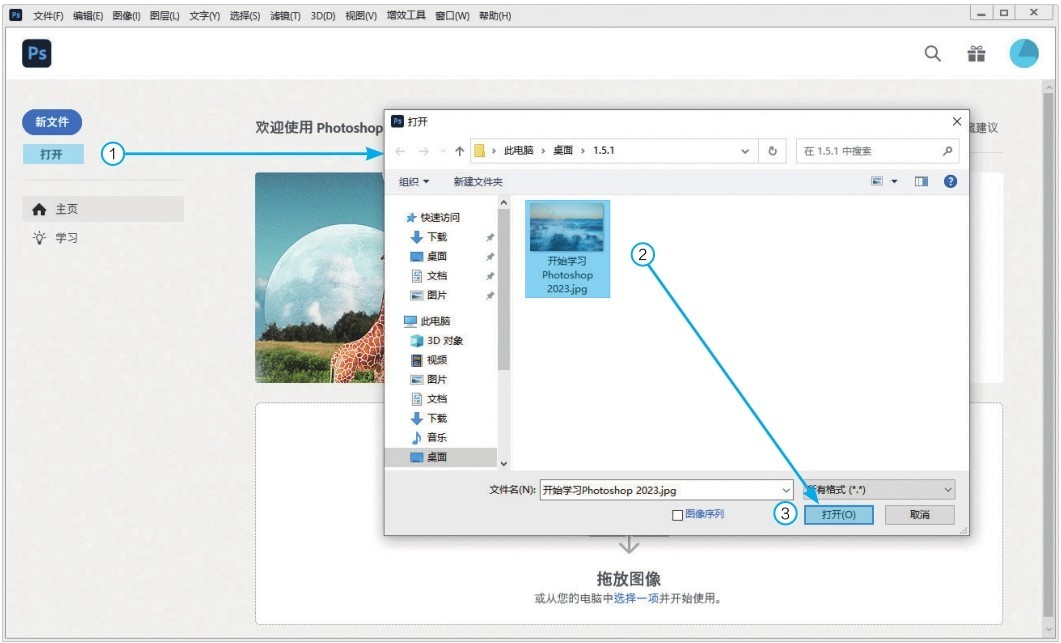The height and width of the screenshot is (643, 1061).
Task: Open the 图层(L) menu
Action: coord(164,16)
